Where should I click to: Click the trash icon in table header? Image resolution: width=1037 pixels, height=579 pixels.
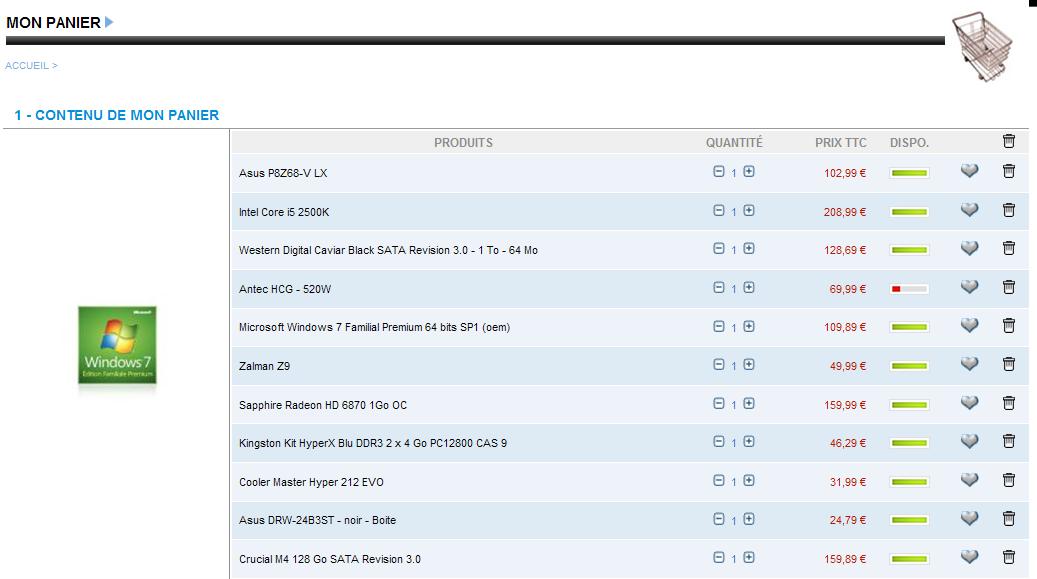pyautogui.click(x=1008, y=142)
